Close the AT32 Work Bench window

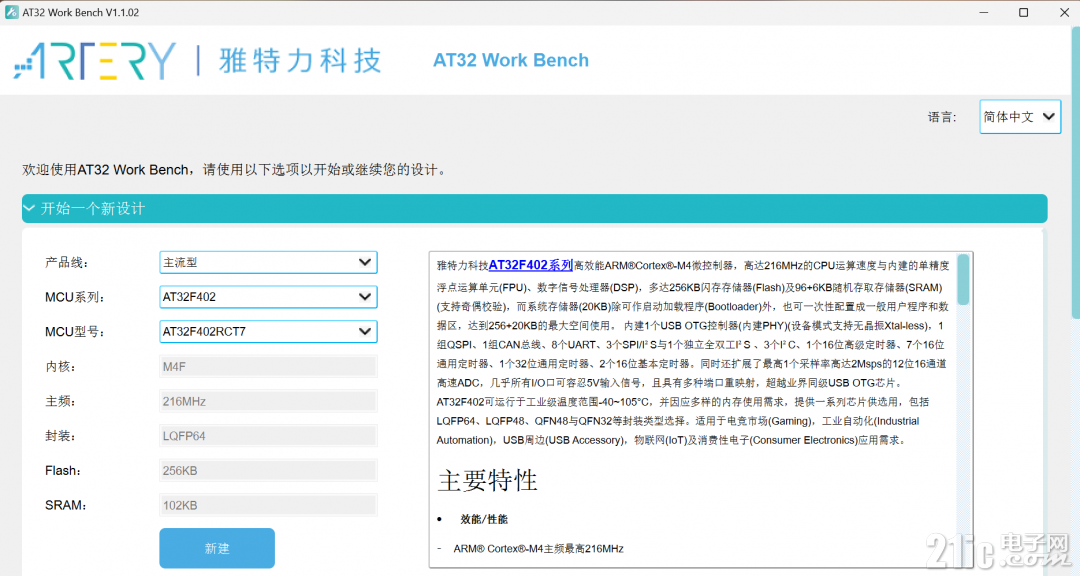[1064, 12]
